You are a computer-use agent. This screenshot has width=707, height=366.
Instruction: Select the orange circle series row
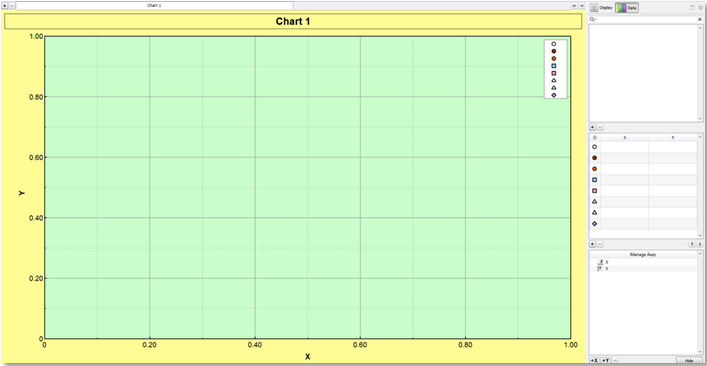point(643,169)
